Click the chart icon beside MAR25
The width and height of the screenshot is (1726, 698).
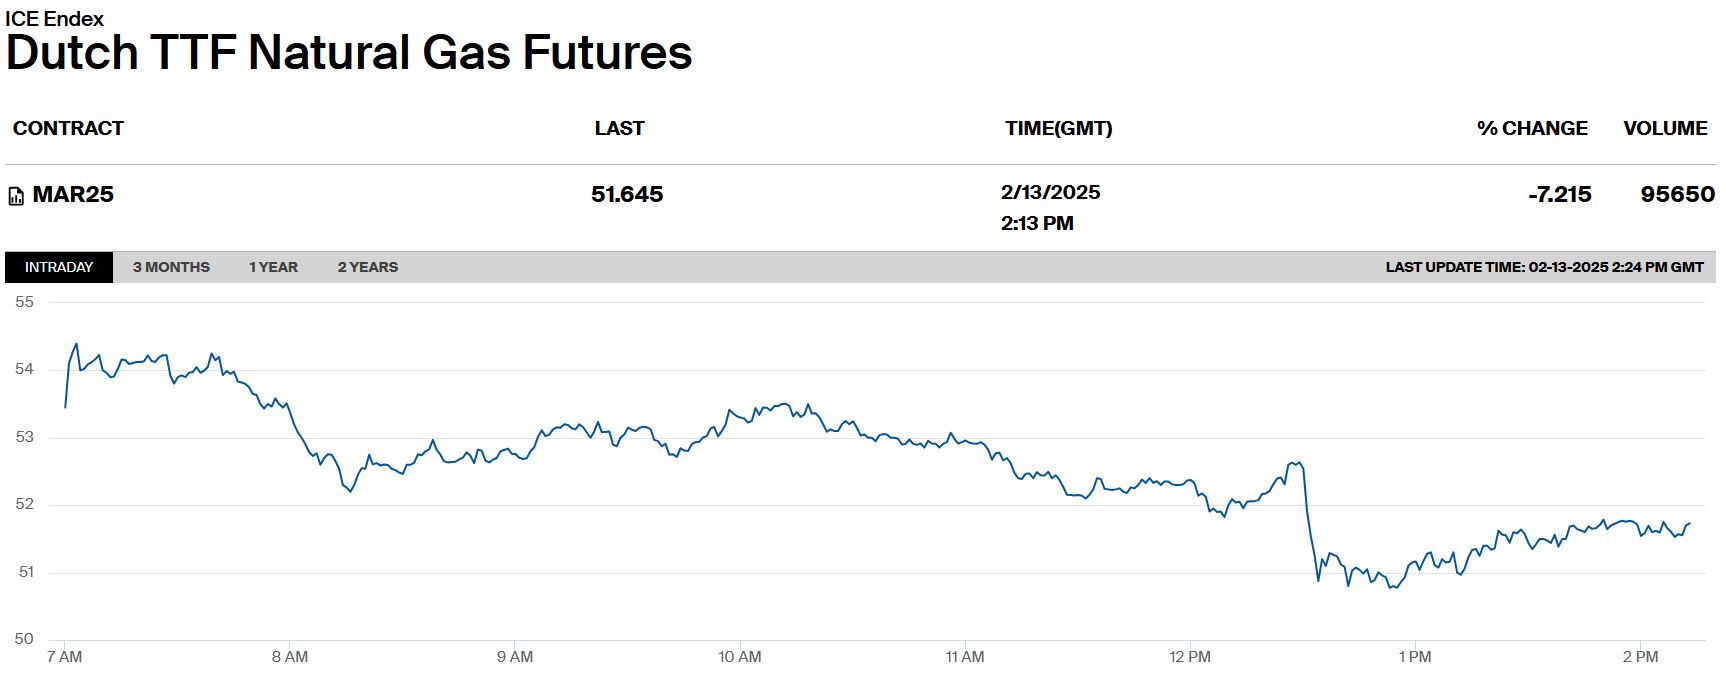coord(16,196)
